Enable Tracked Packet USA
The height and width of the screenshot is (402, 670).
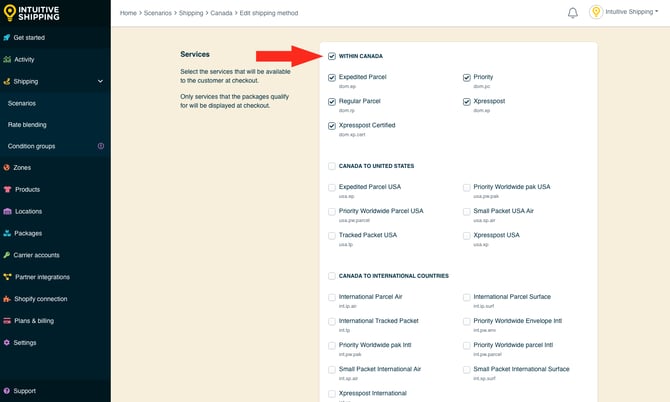tap(332, 236)
